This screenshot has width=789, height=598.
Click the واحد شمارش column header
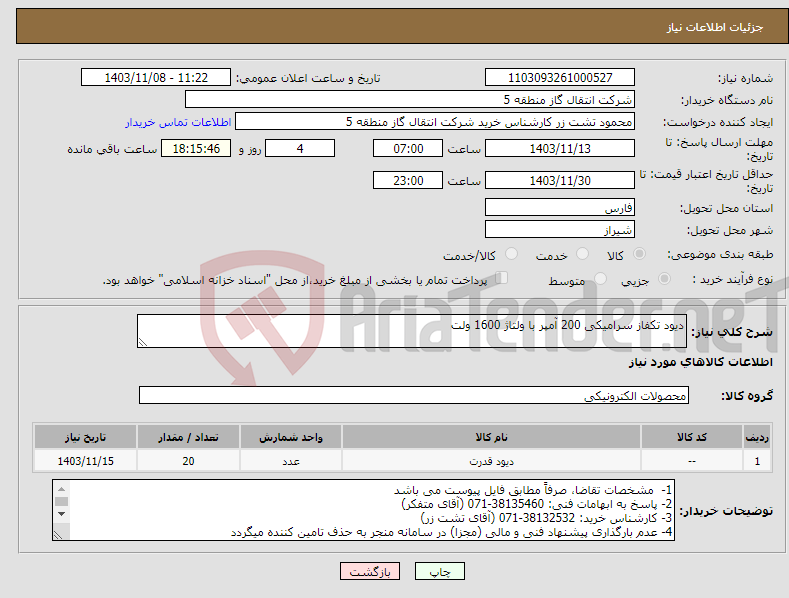pyautogui.click(x=291, y=437)
